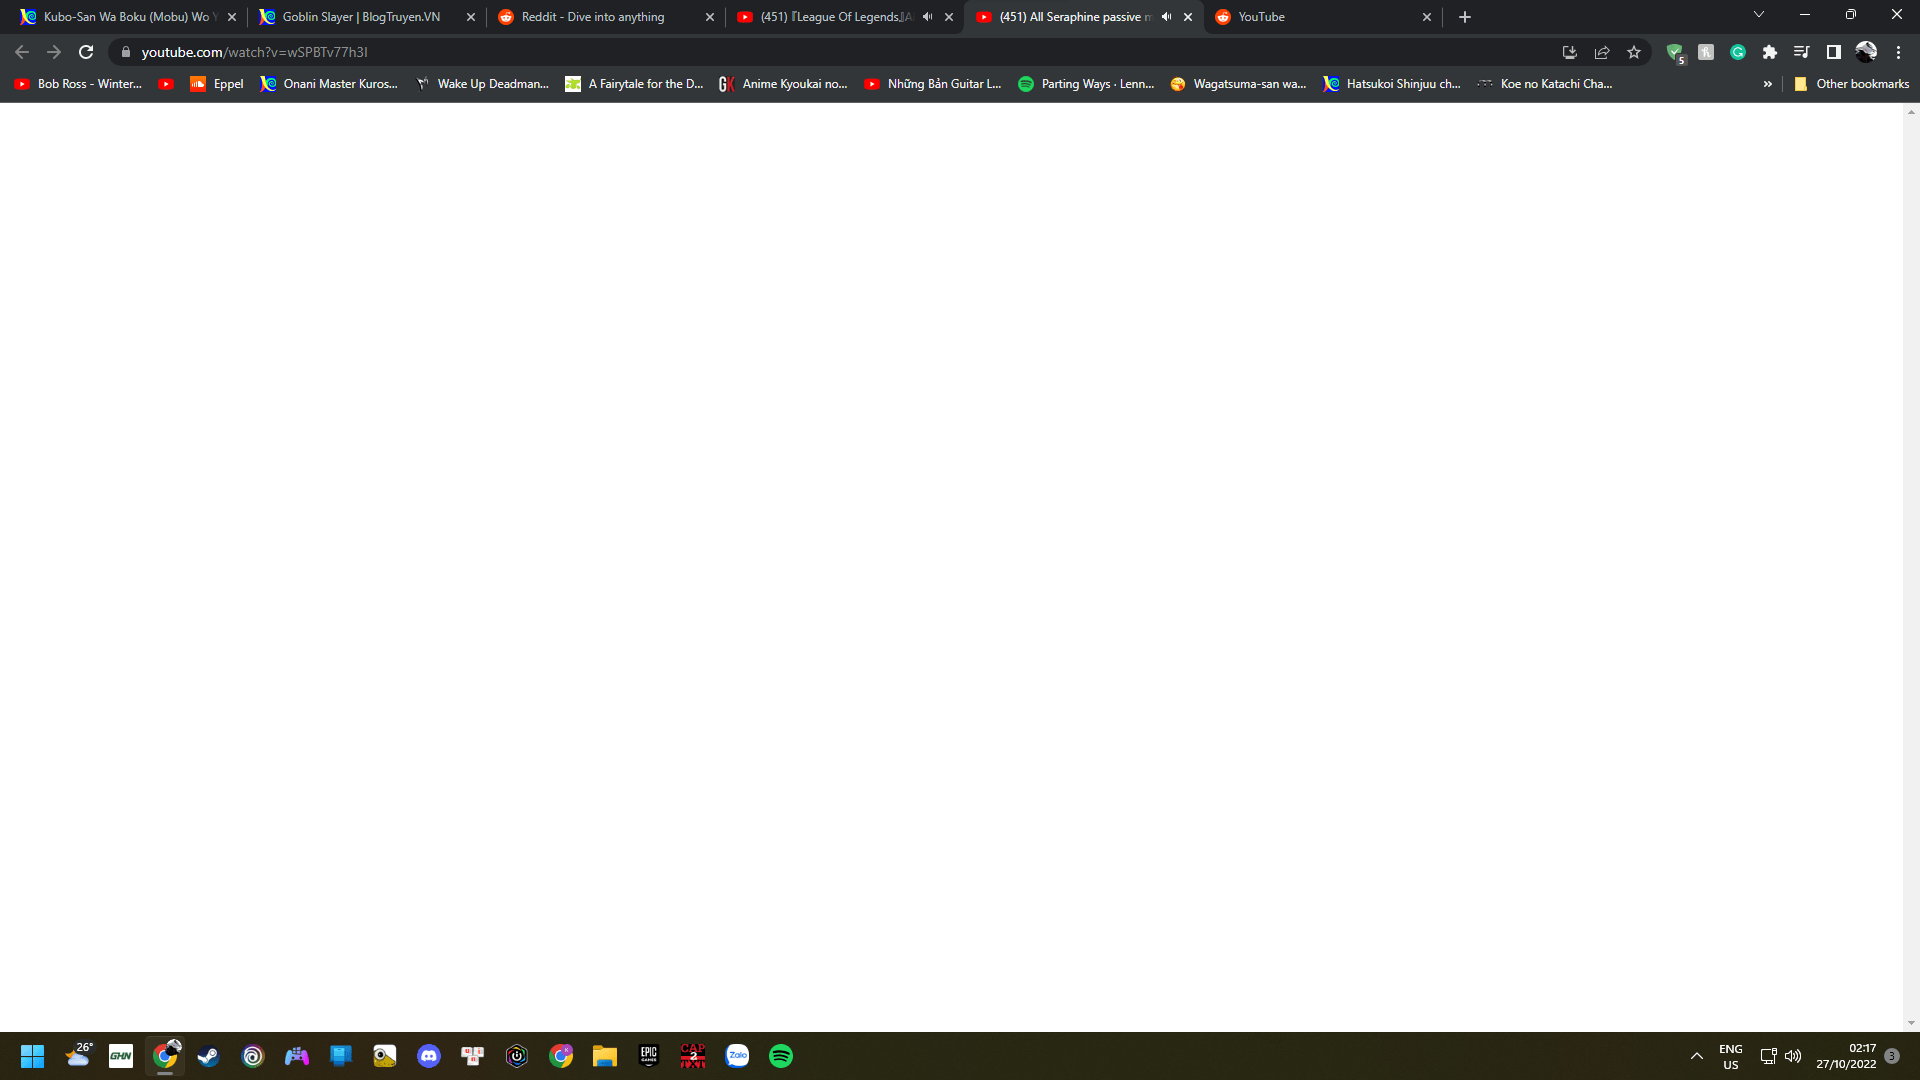1920x1080 pixels.
Task: Open the Bob Ross - Winter bookmark
Action: [x=78, y=84]
